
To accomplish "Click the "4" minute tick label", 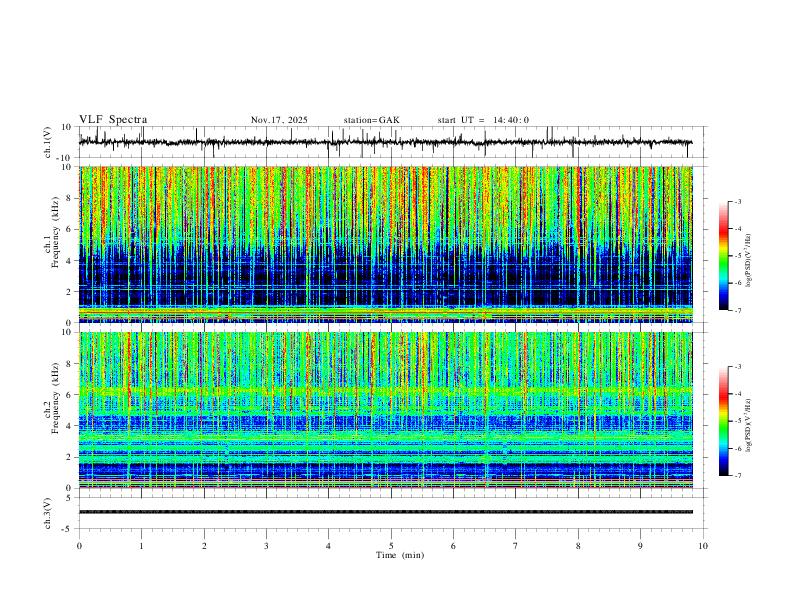I will [x=328, y=546].
